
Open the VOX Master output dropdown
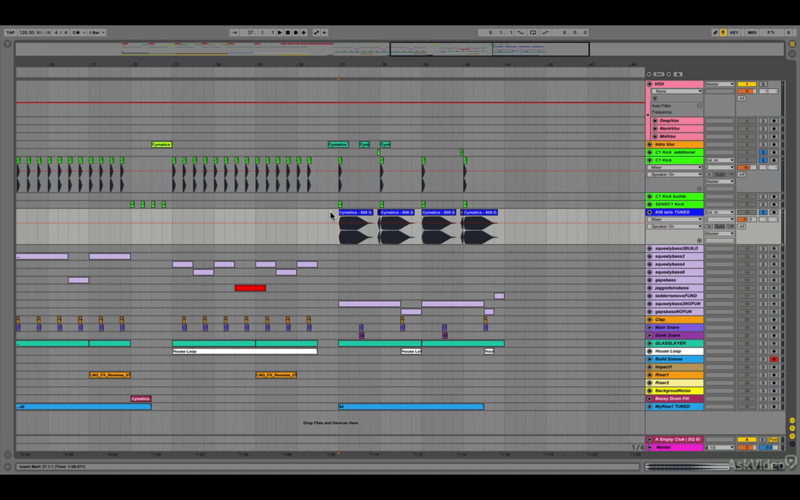(719, 84)
